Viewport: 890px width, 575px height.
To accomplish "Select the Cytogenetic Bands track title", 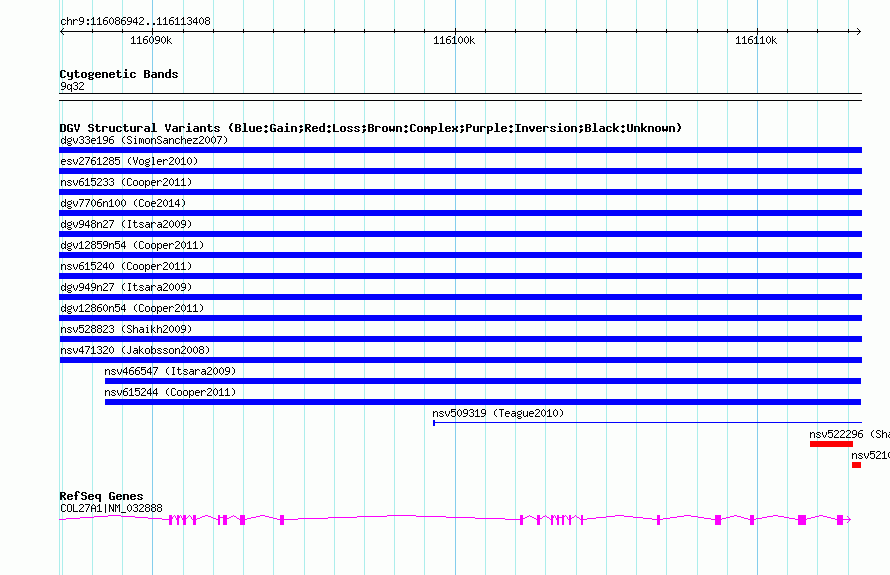I will [x=119, y=74].
